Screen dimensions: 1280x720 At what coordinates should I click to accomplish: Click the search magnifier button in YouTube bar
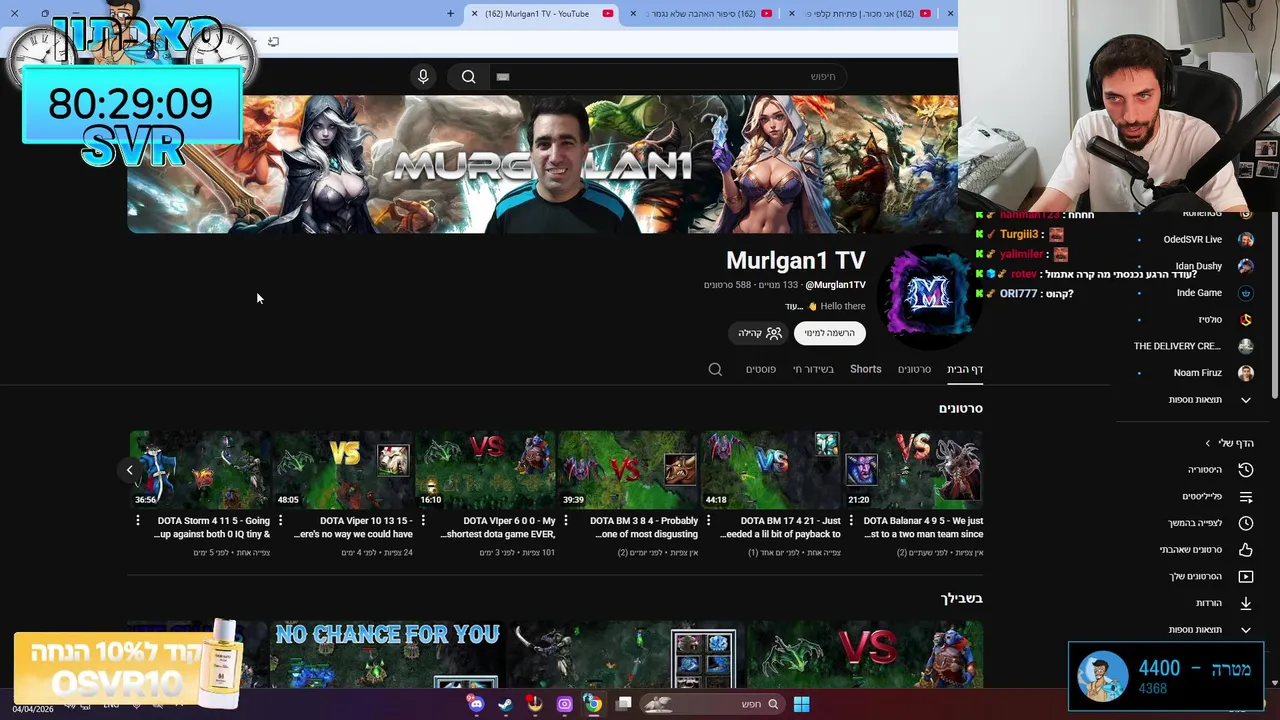468,77
